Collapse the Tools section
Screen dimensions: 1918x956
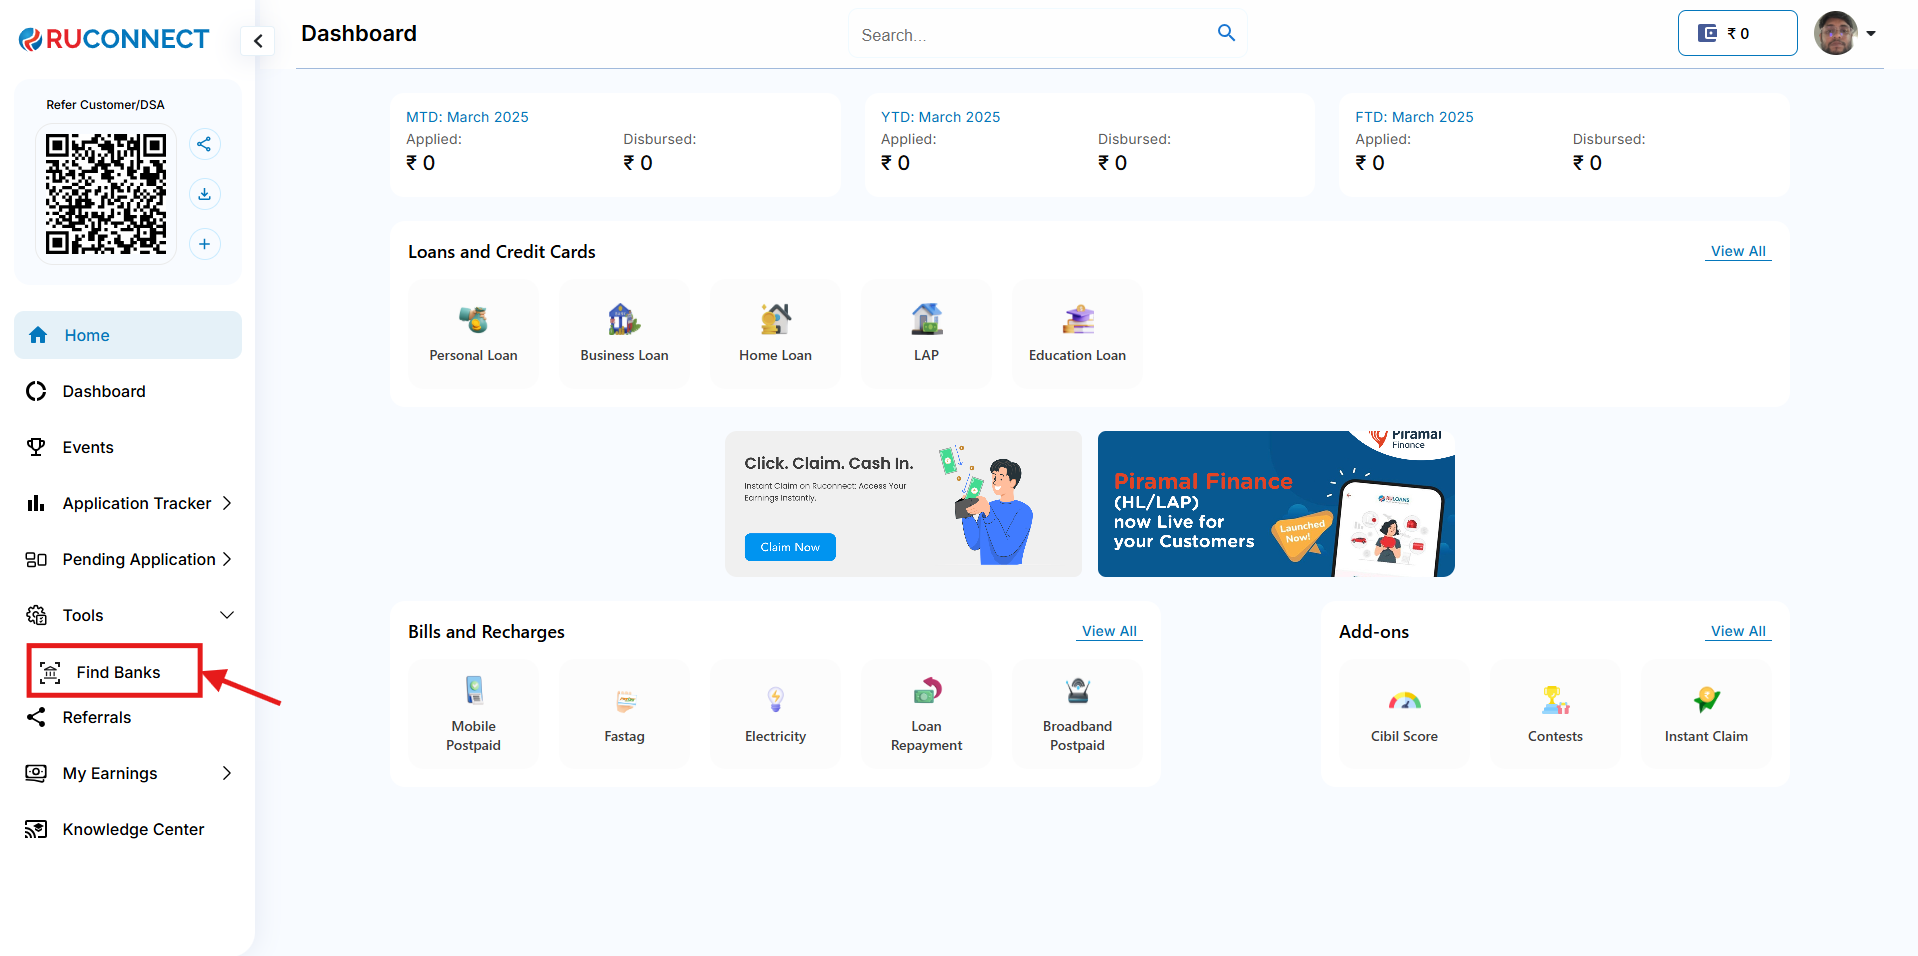coord(227,615)
